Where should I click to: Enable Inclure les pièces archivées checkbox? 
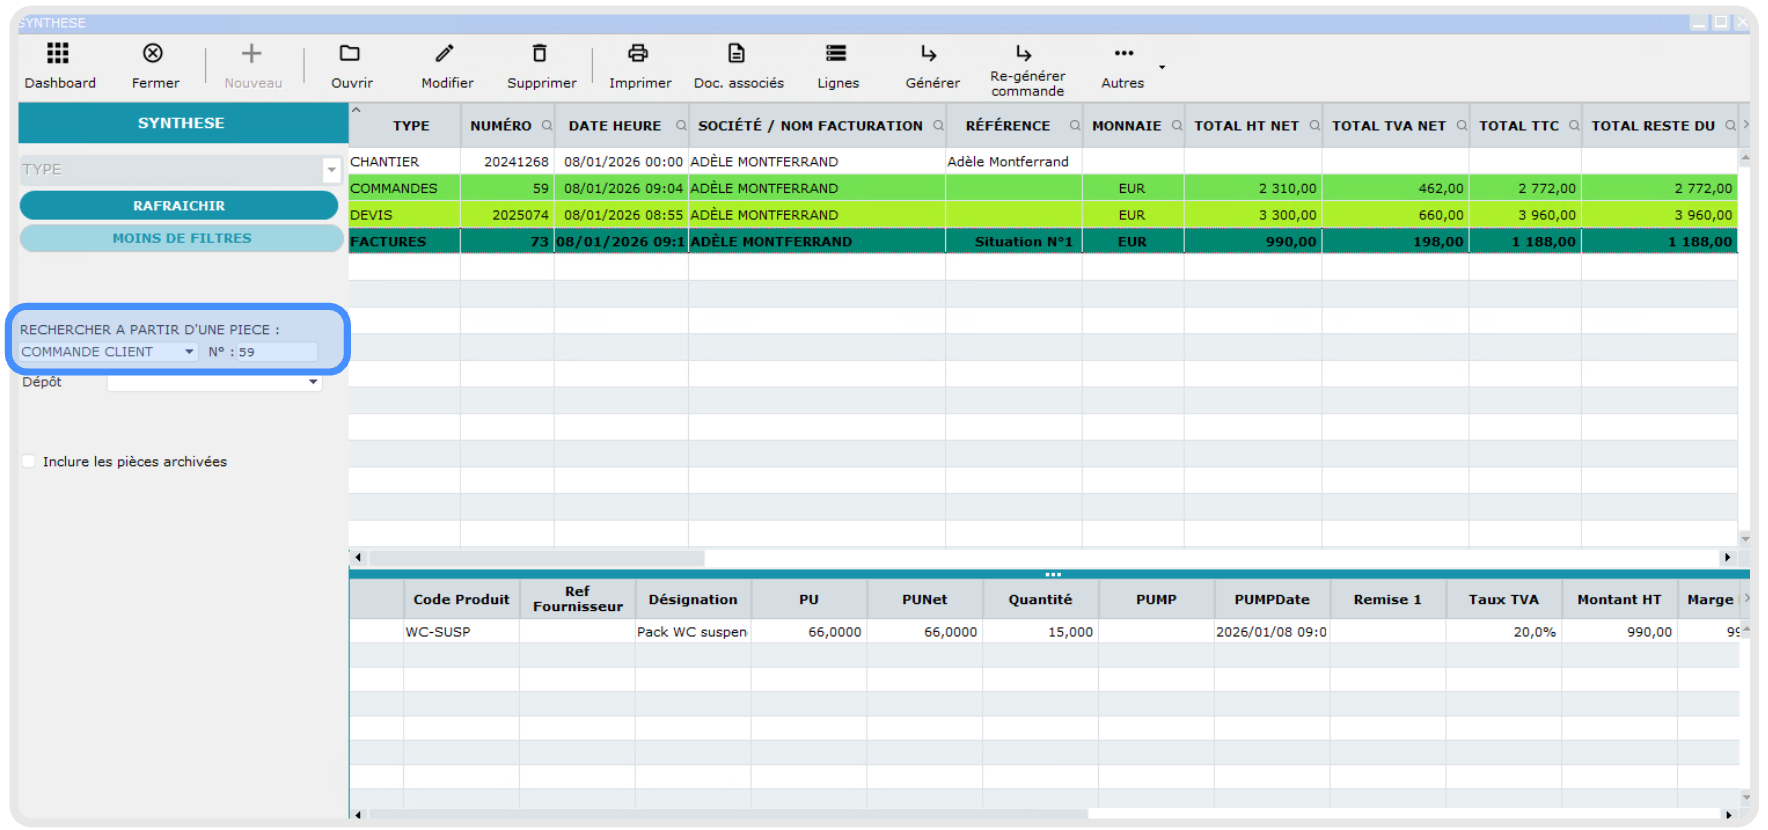[29, 461]
